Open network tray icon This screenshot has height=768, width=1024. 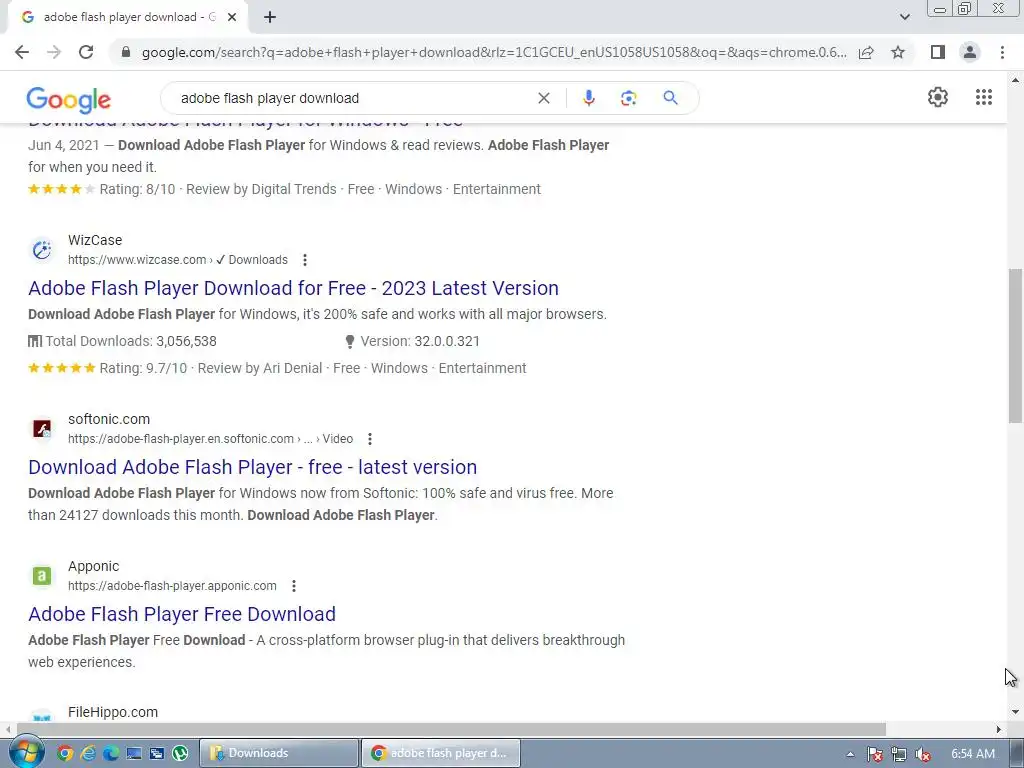(899, 754)
